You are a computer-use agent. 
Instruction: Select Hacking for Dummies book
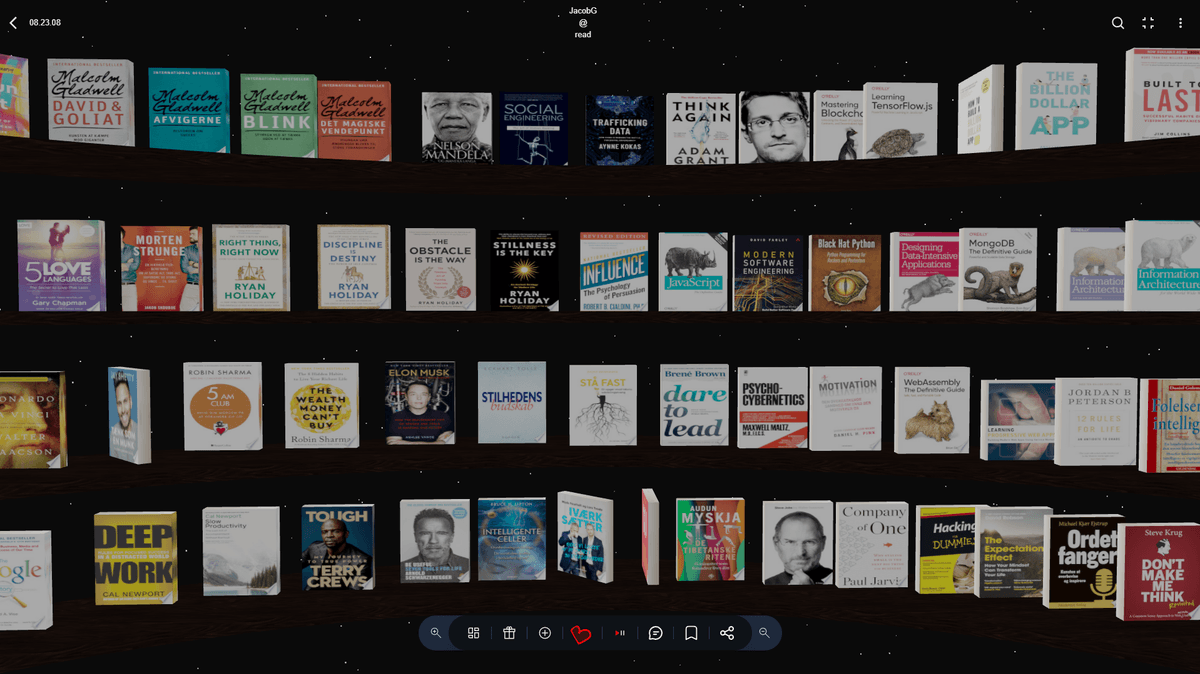tap(950, 549)
